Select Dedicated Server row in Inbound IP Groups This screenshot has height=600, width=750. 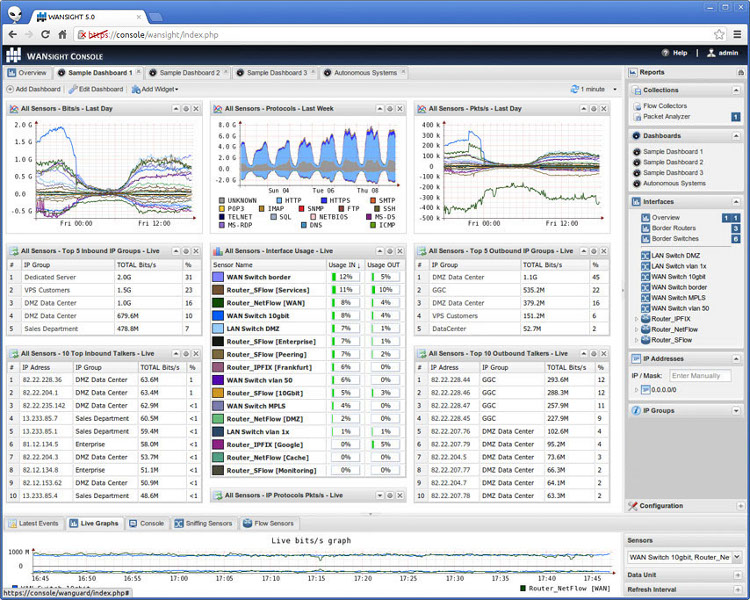(x=104, y=278)
